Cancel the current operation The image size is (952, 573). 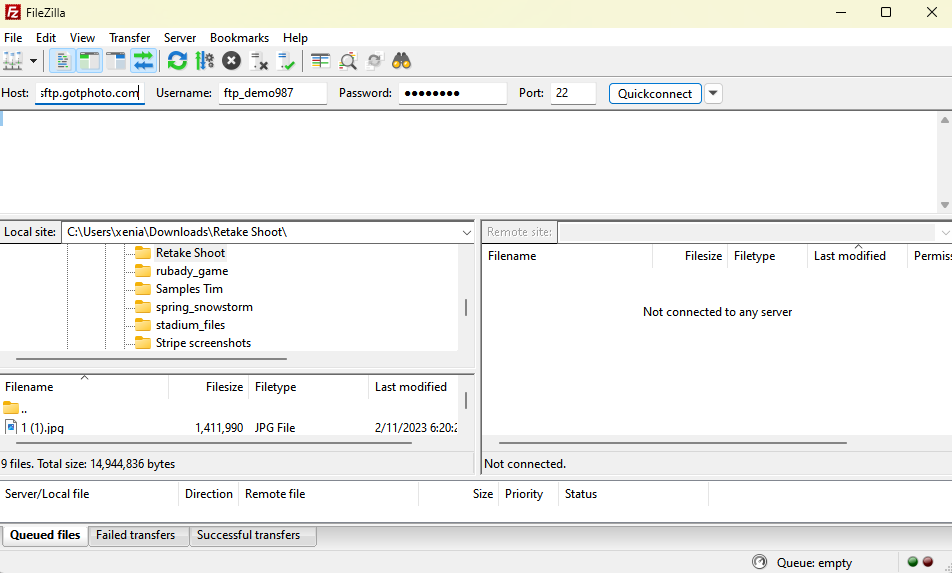[231, 61]
